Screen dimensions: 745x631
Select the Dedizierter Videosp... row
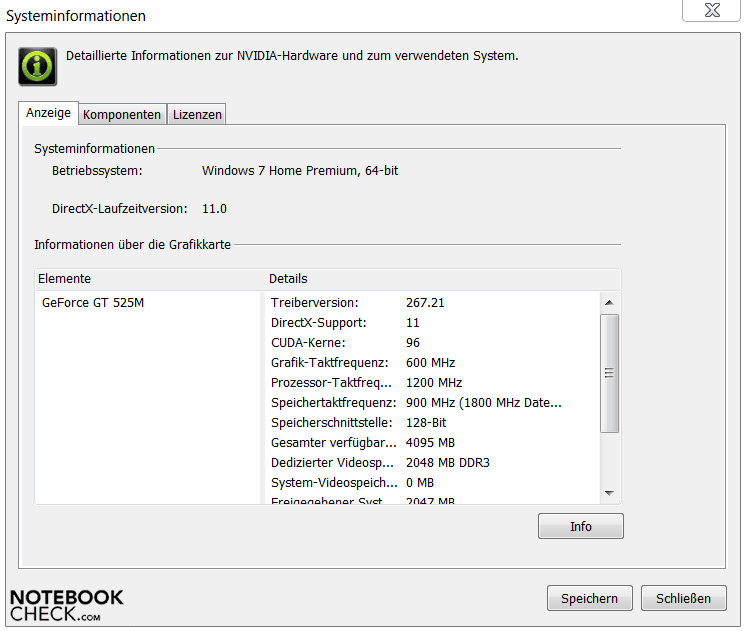pos(432,462)
